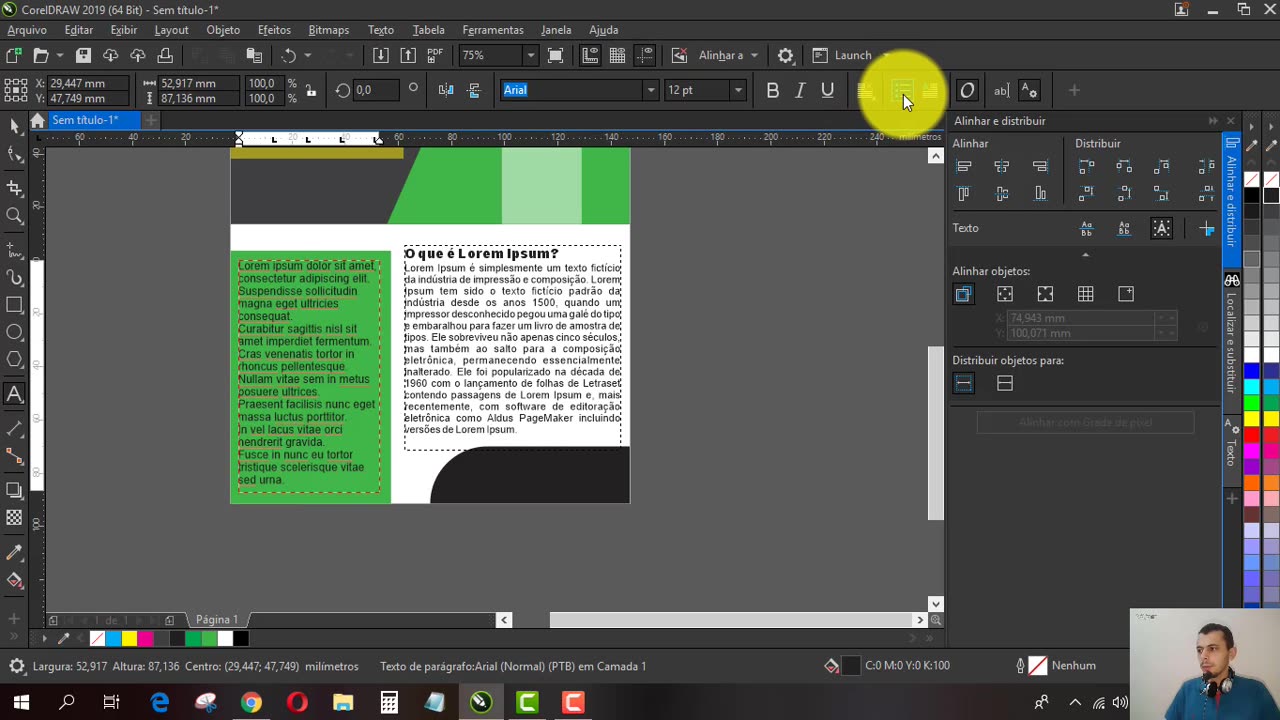
Task: Pick magenta swatch in document palette
Action: (x=144, y=639)
